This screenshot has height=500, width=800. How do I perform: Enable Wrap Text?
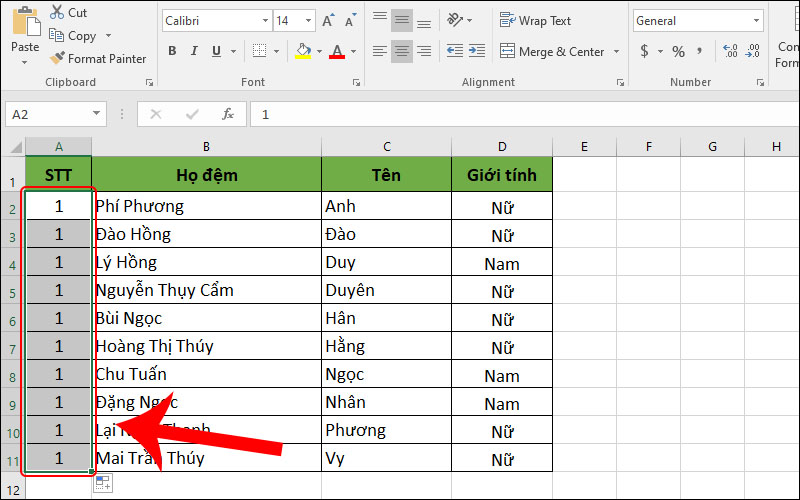pos(535,21)
